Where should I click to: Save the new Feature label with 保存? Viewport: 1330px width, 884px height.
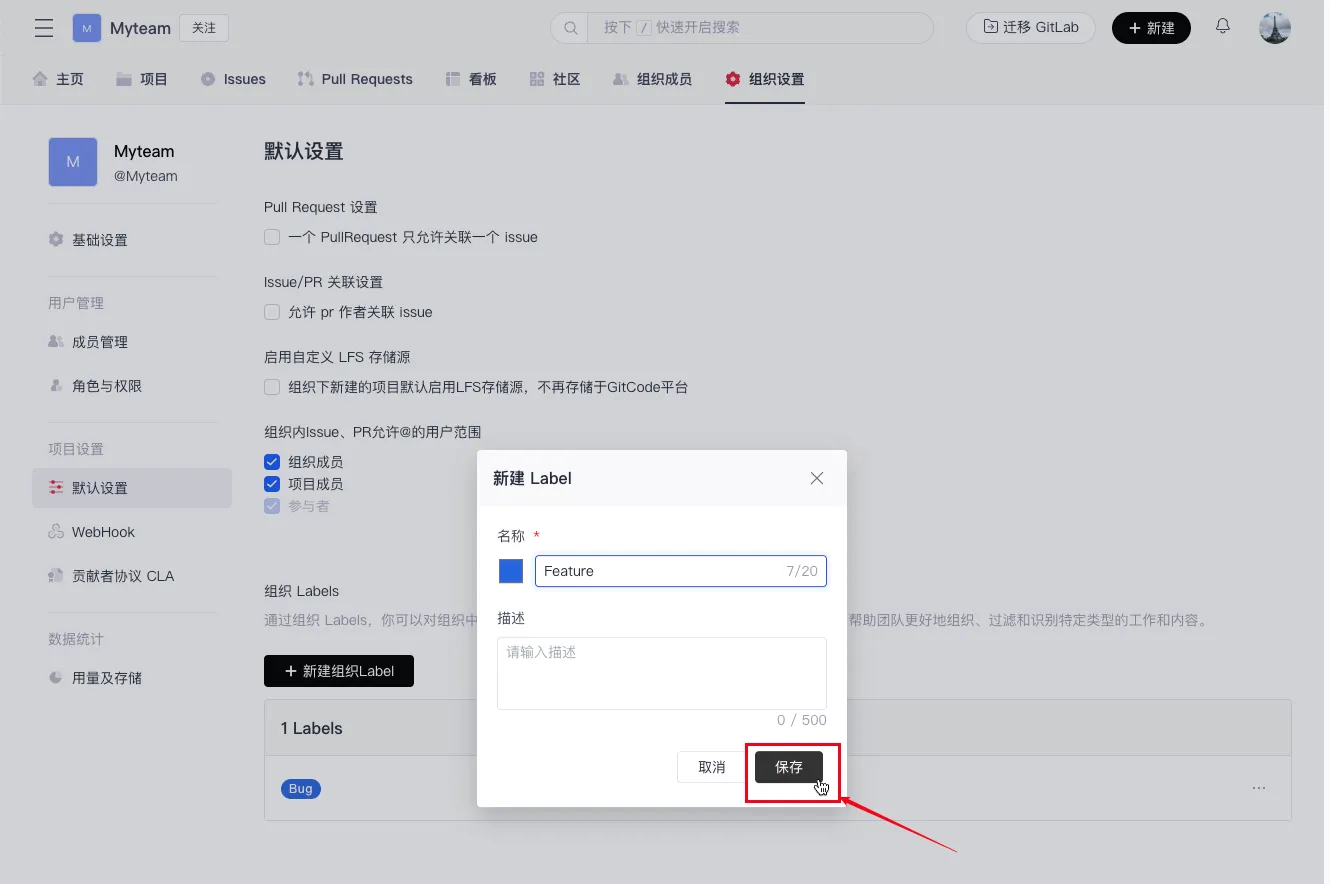[788, 767]
